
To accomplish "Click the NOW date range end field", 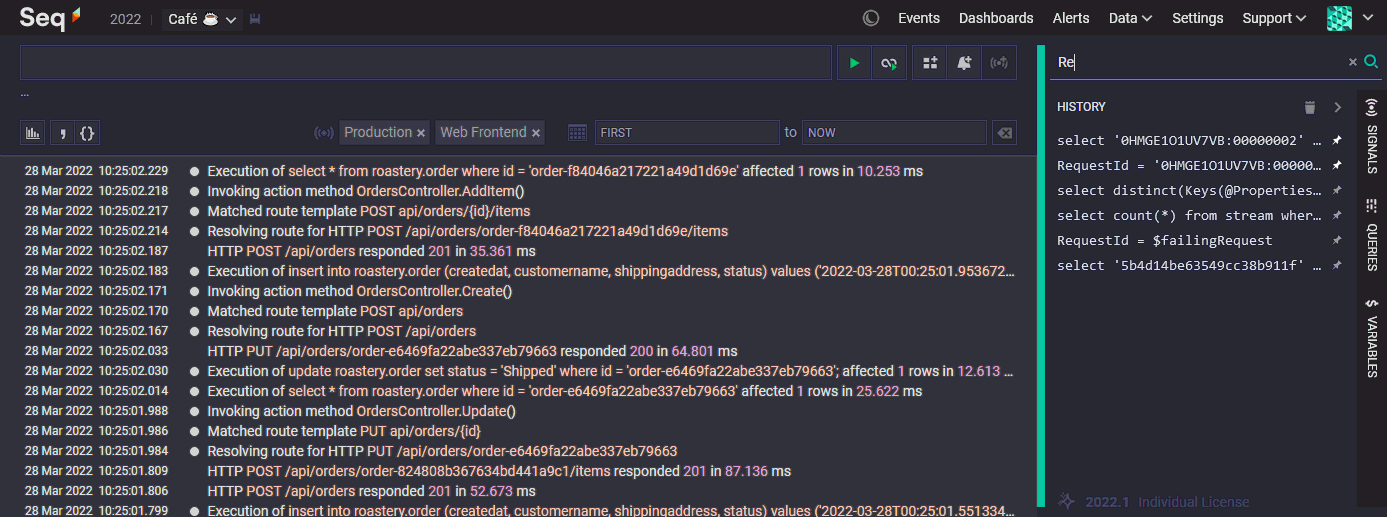I will (894, 132).
